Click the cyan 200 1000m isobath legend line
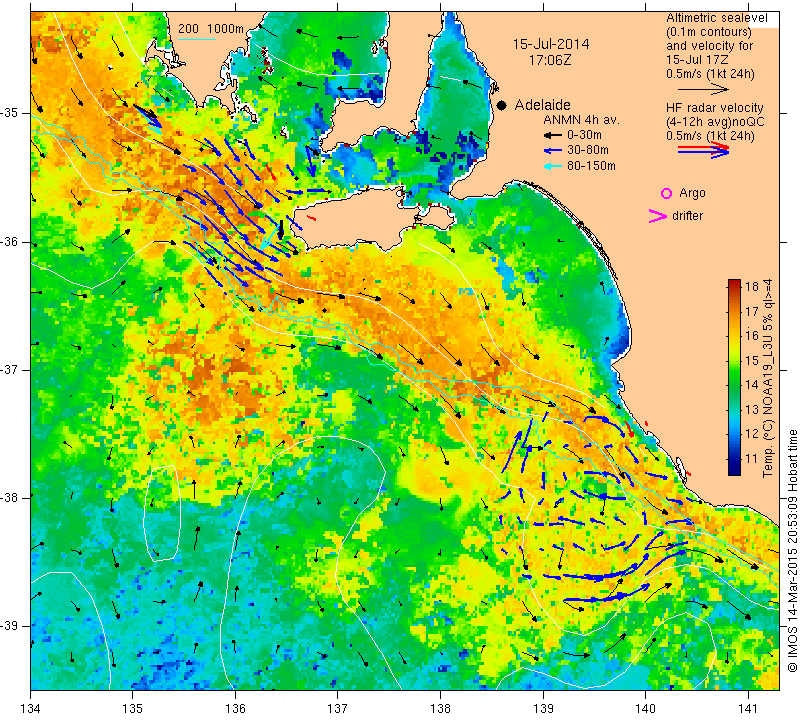 [196, 39]
